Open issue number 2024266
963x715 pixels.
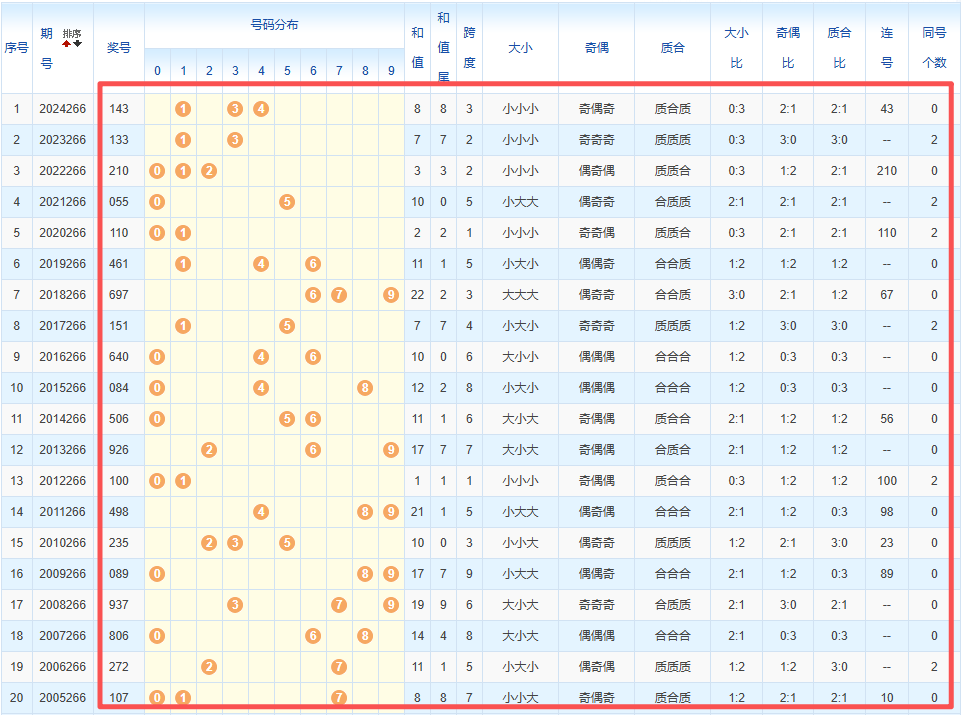(63, 109)
